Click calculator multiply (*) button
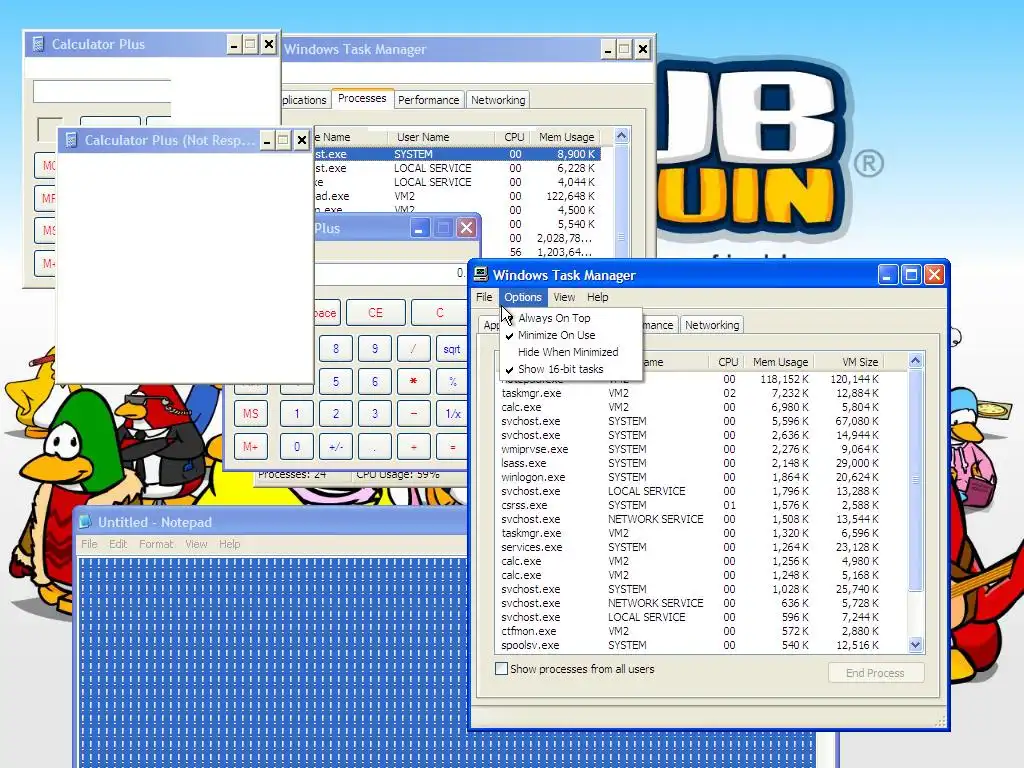 413,381
